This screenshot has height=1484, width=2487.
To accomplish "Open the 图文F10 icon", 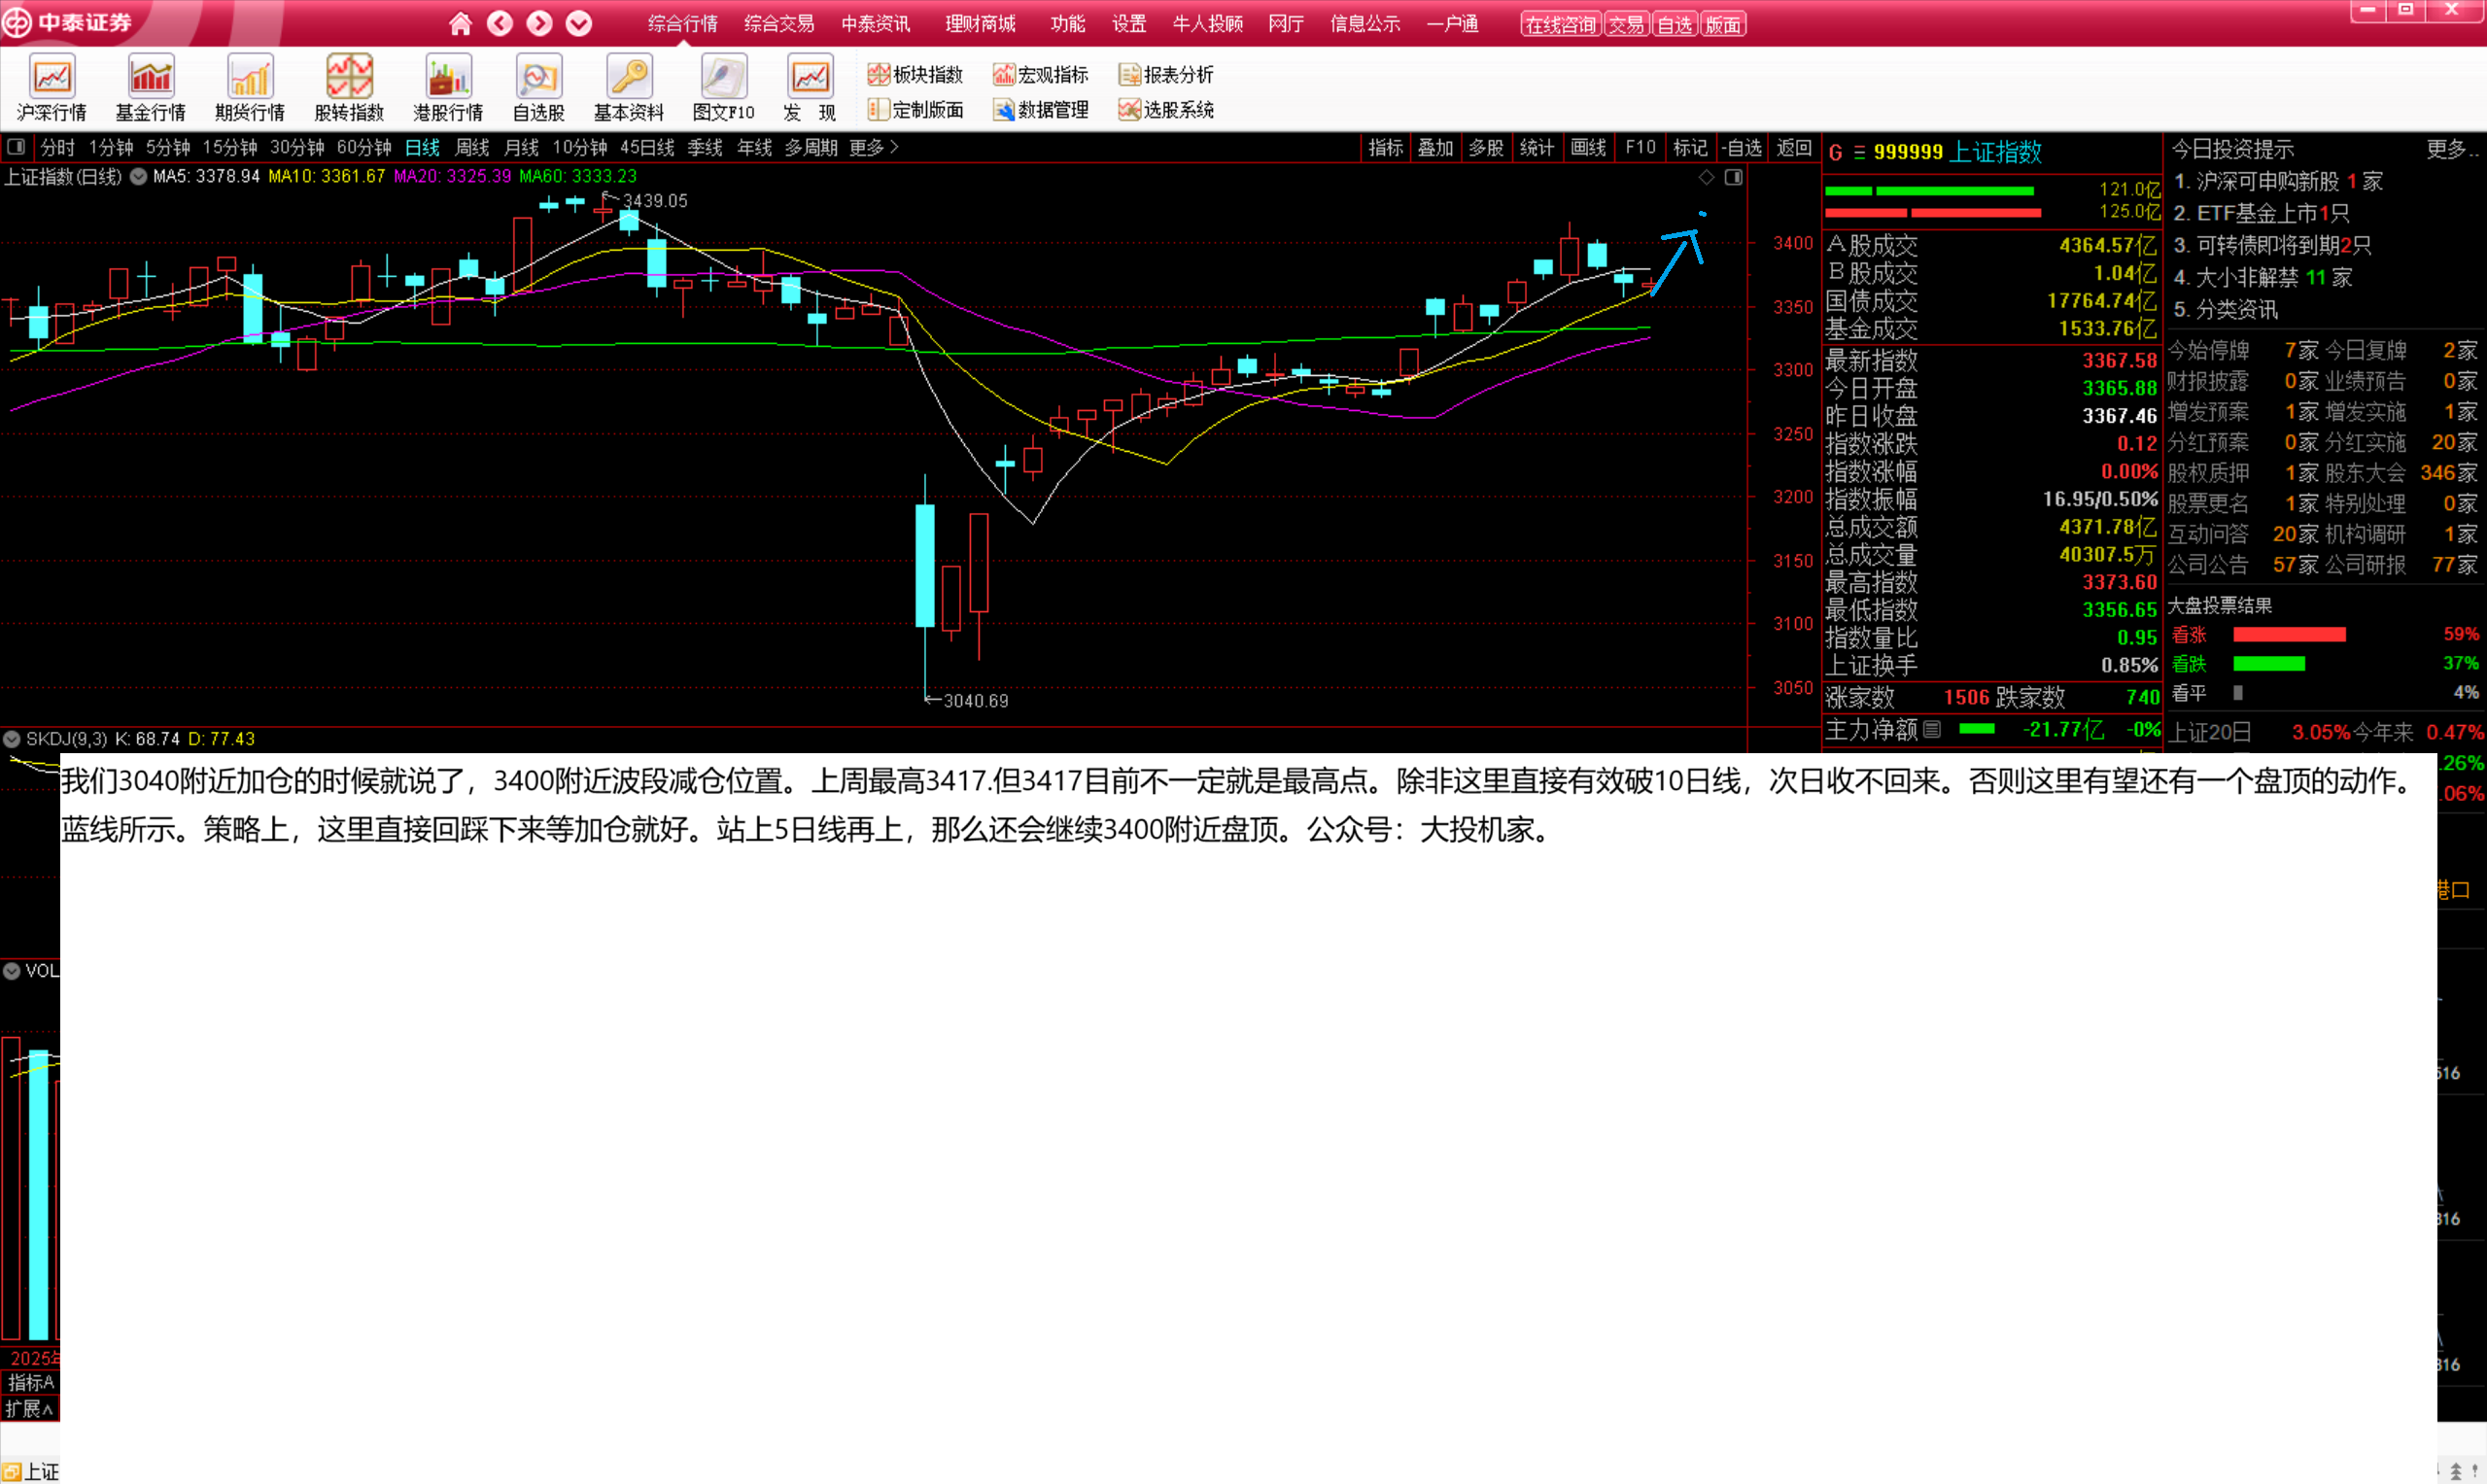I will tap(724, 88).
